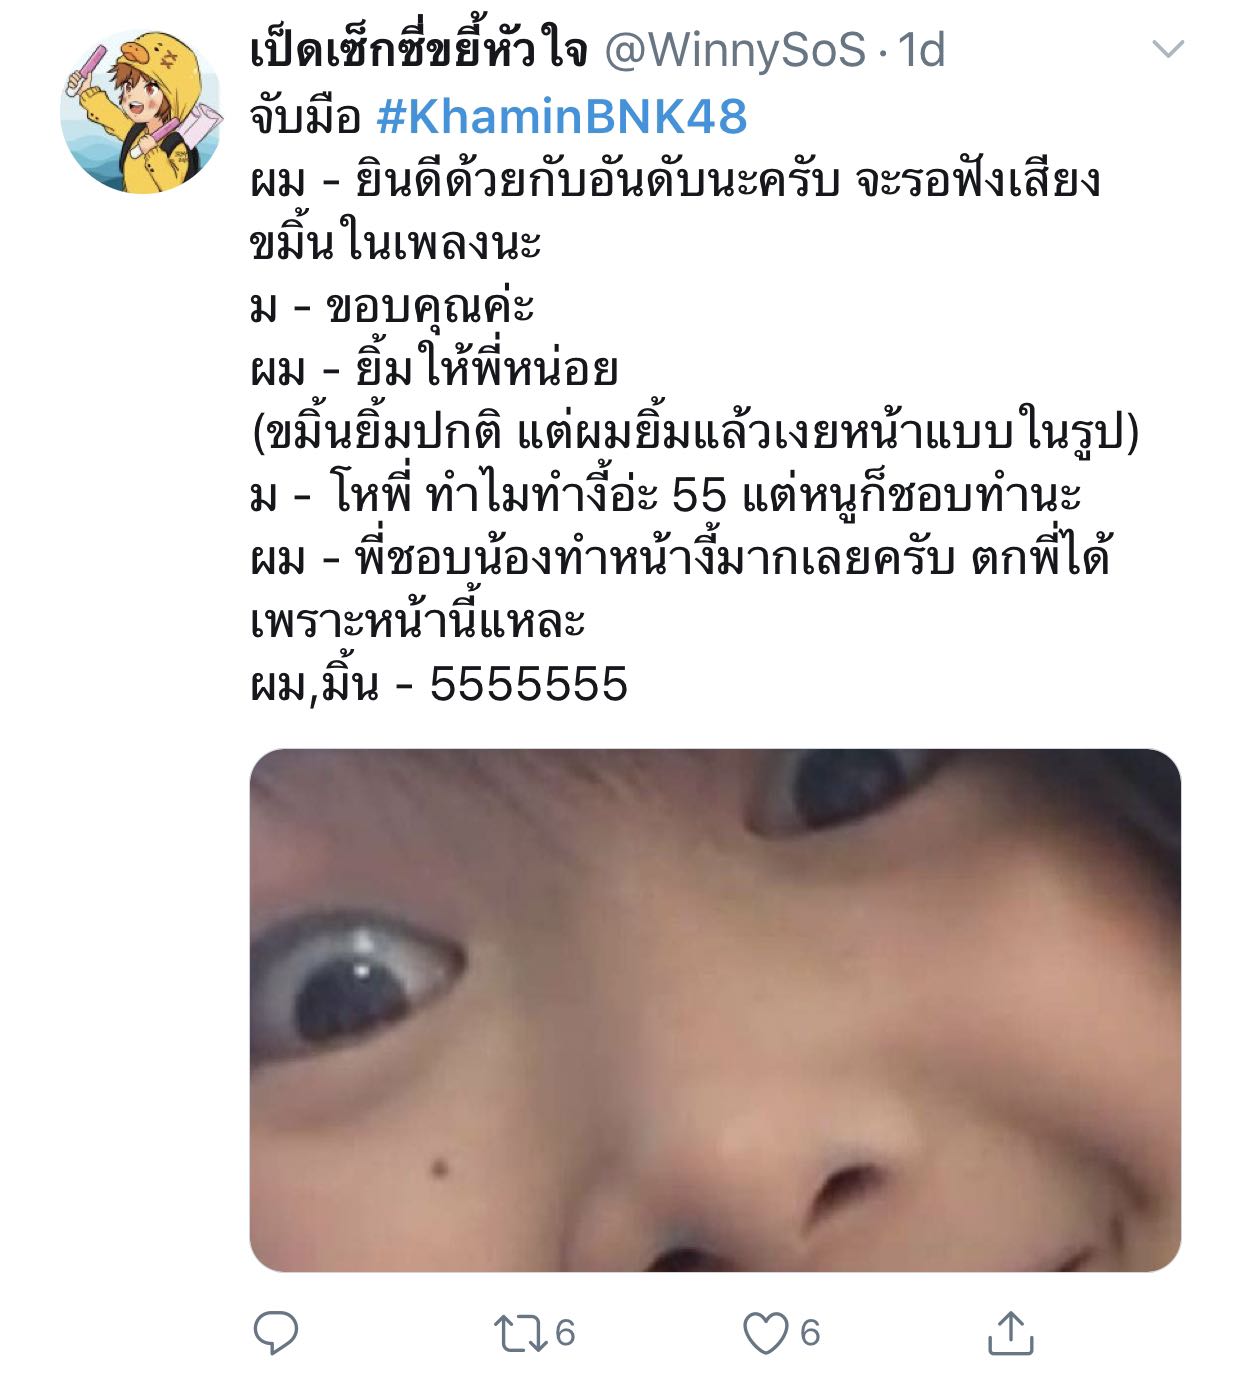View the attached close-up face photo
Screen dimensions: 1233x1382
[715, 1010]
